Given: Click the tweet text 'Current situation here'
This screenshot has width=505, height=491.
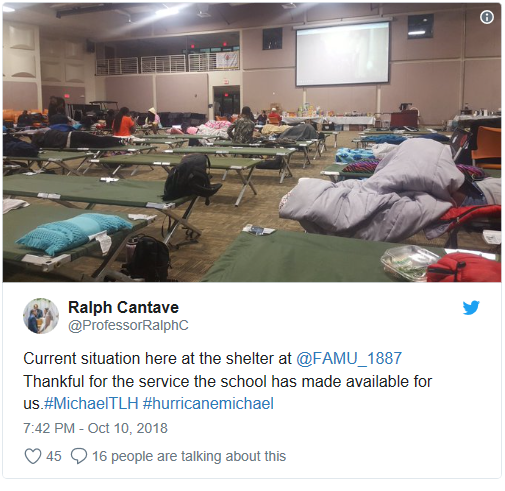Looking at the screenshot, I should coord(81,359).
